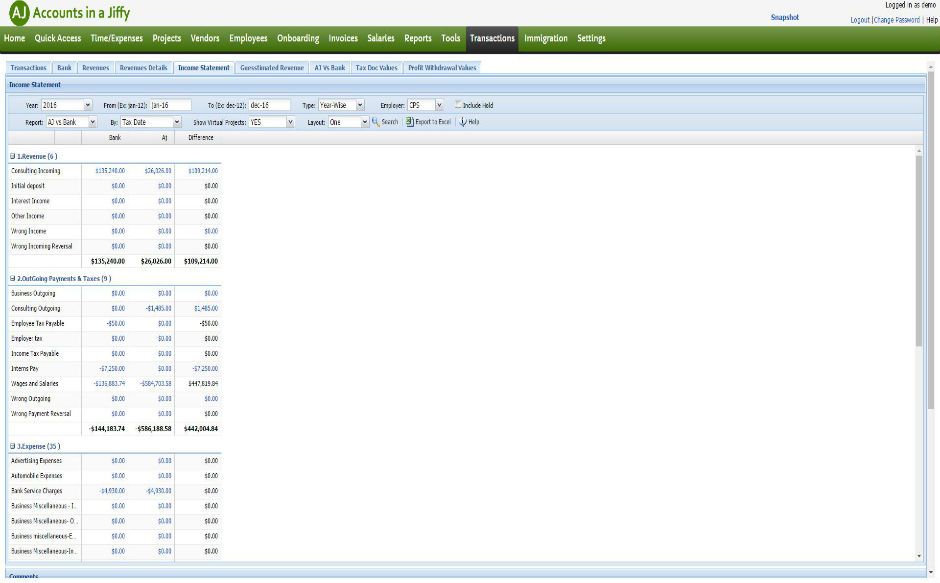This screenshot has width=940, height=583.
Task: Click the Wages and Salaries row label
Action: (35, 383)
